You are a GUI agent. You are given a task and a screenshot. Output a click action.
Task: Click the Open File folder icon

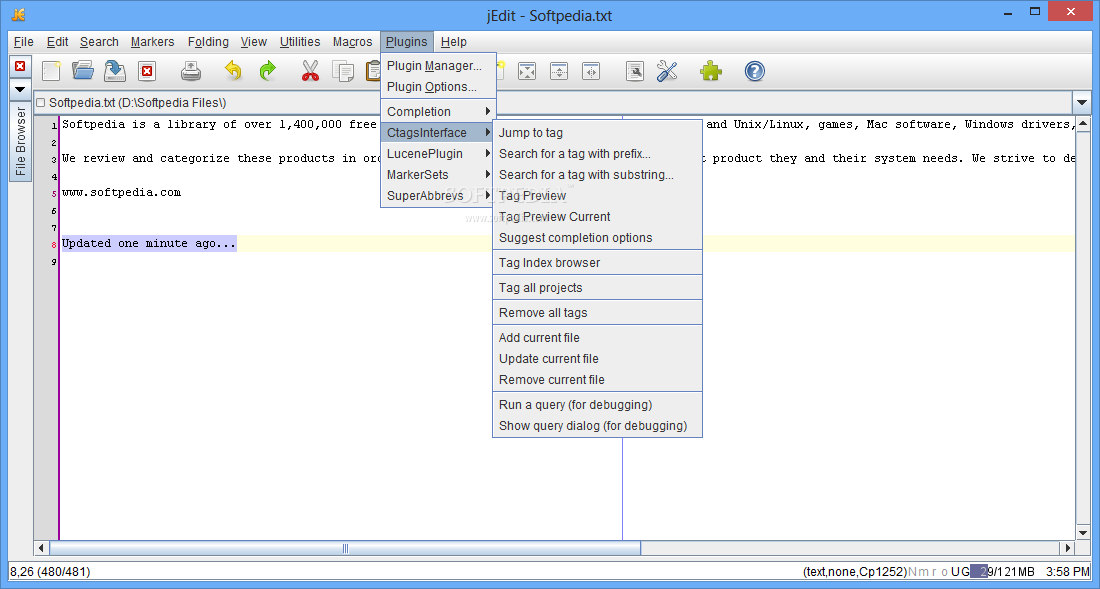[x=83, y=71]
